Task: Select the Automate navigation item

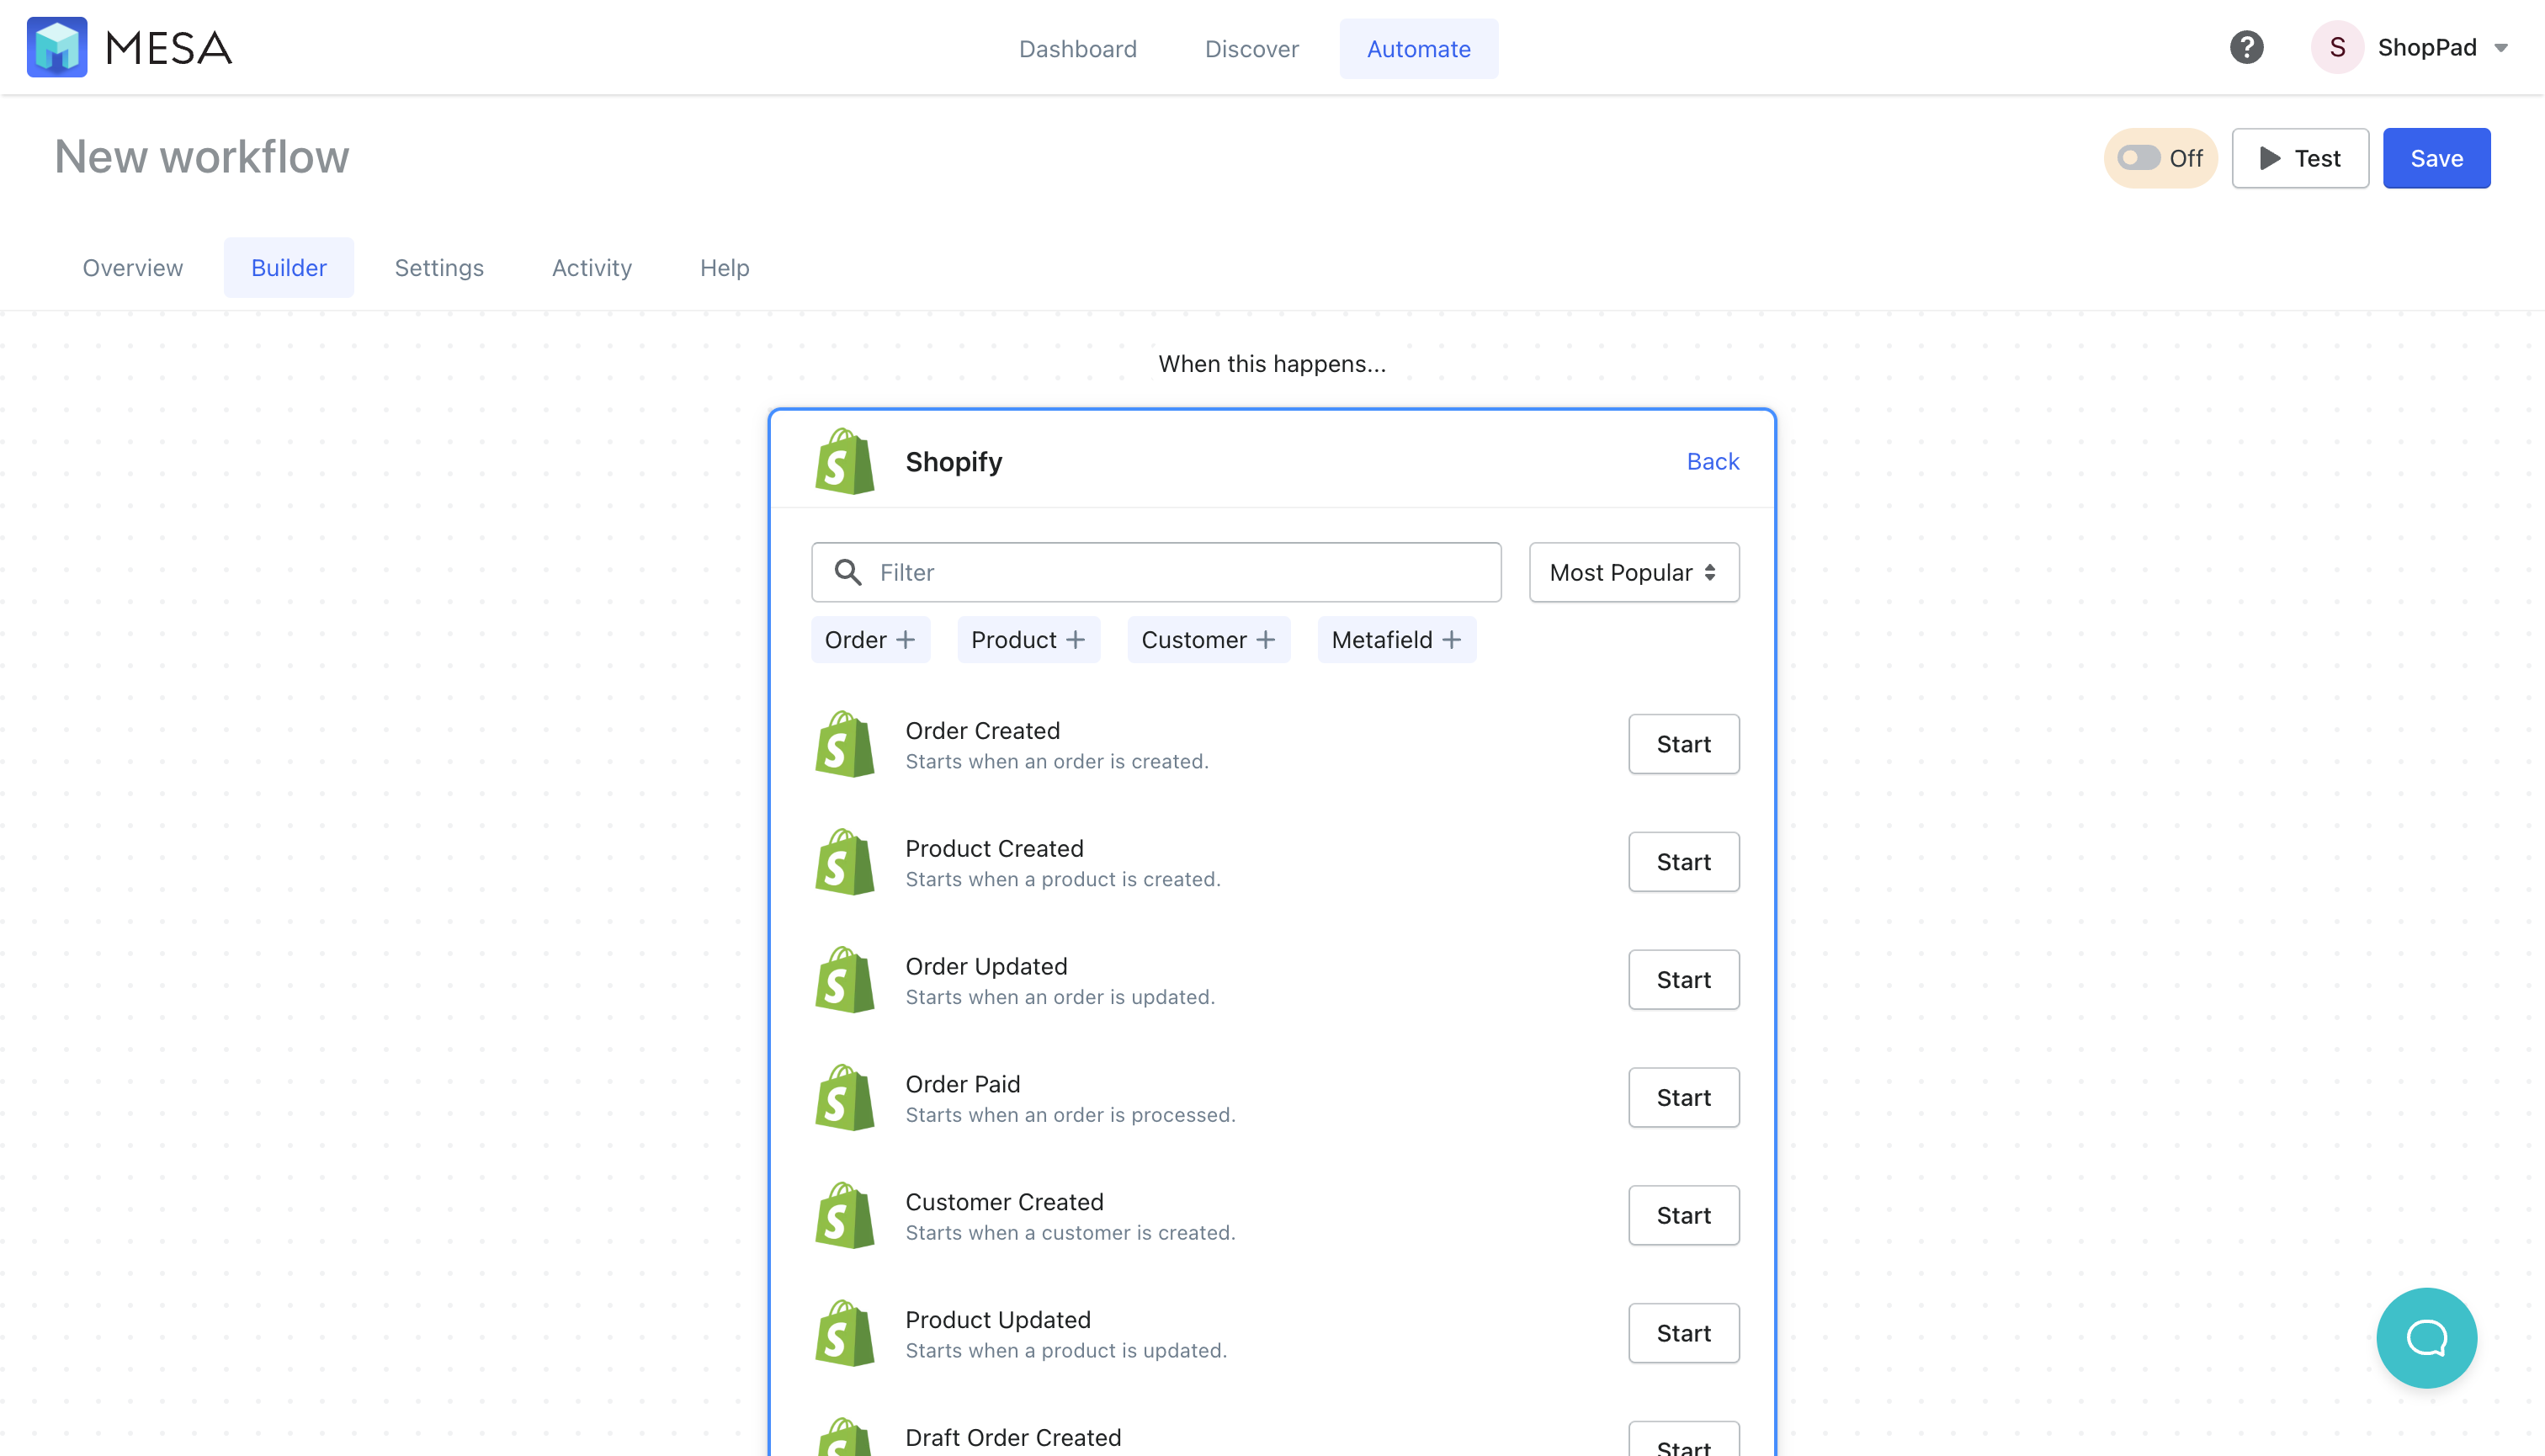Action: pyautogui.click(x=1418, y=48)
